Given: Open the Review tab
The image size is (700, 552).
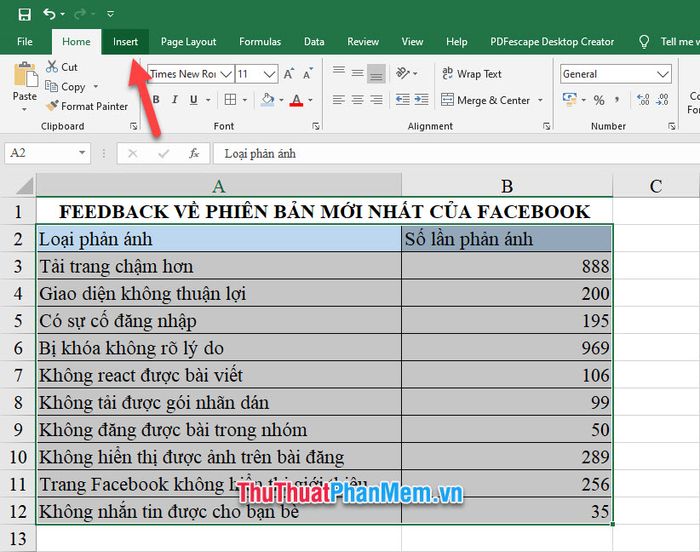Looking at the screenshot, I should click(363, 42).
